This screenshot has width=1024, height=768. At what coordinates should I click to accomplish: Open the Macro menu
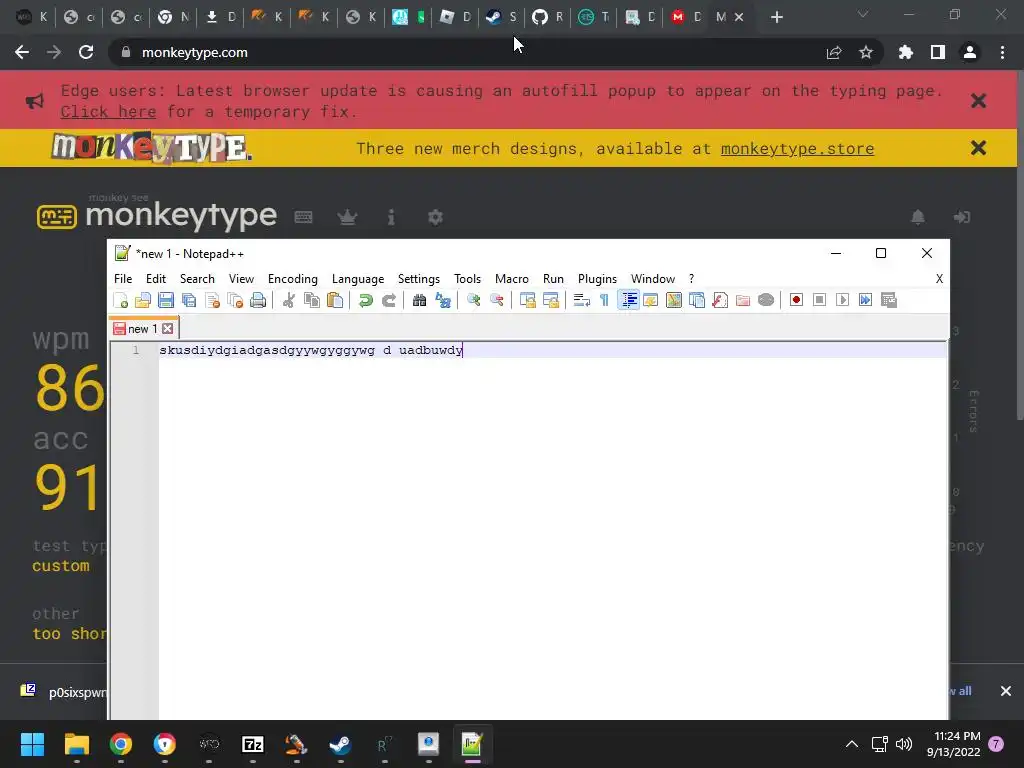[x=511, y=279]
